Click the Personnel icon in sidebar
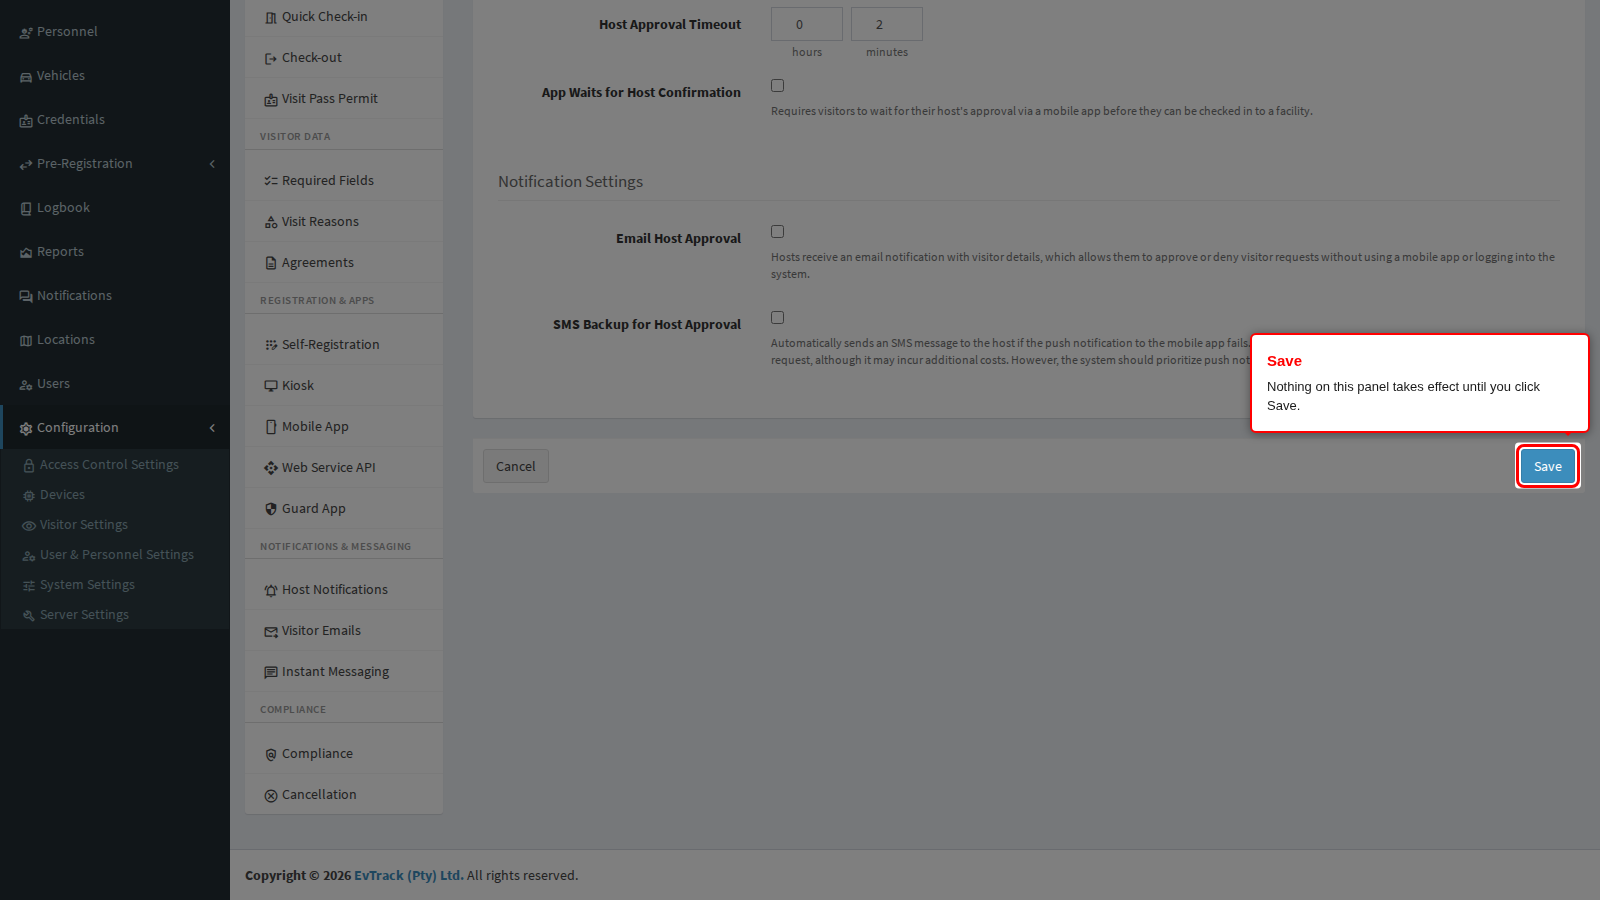Screen dimensions: 1600x900 tap(26, 33)
